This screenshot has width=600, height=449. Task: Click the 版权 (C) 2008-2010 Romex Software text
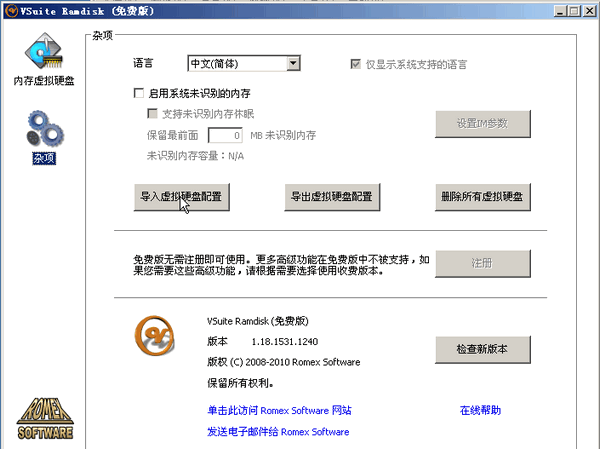[284, 362]
